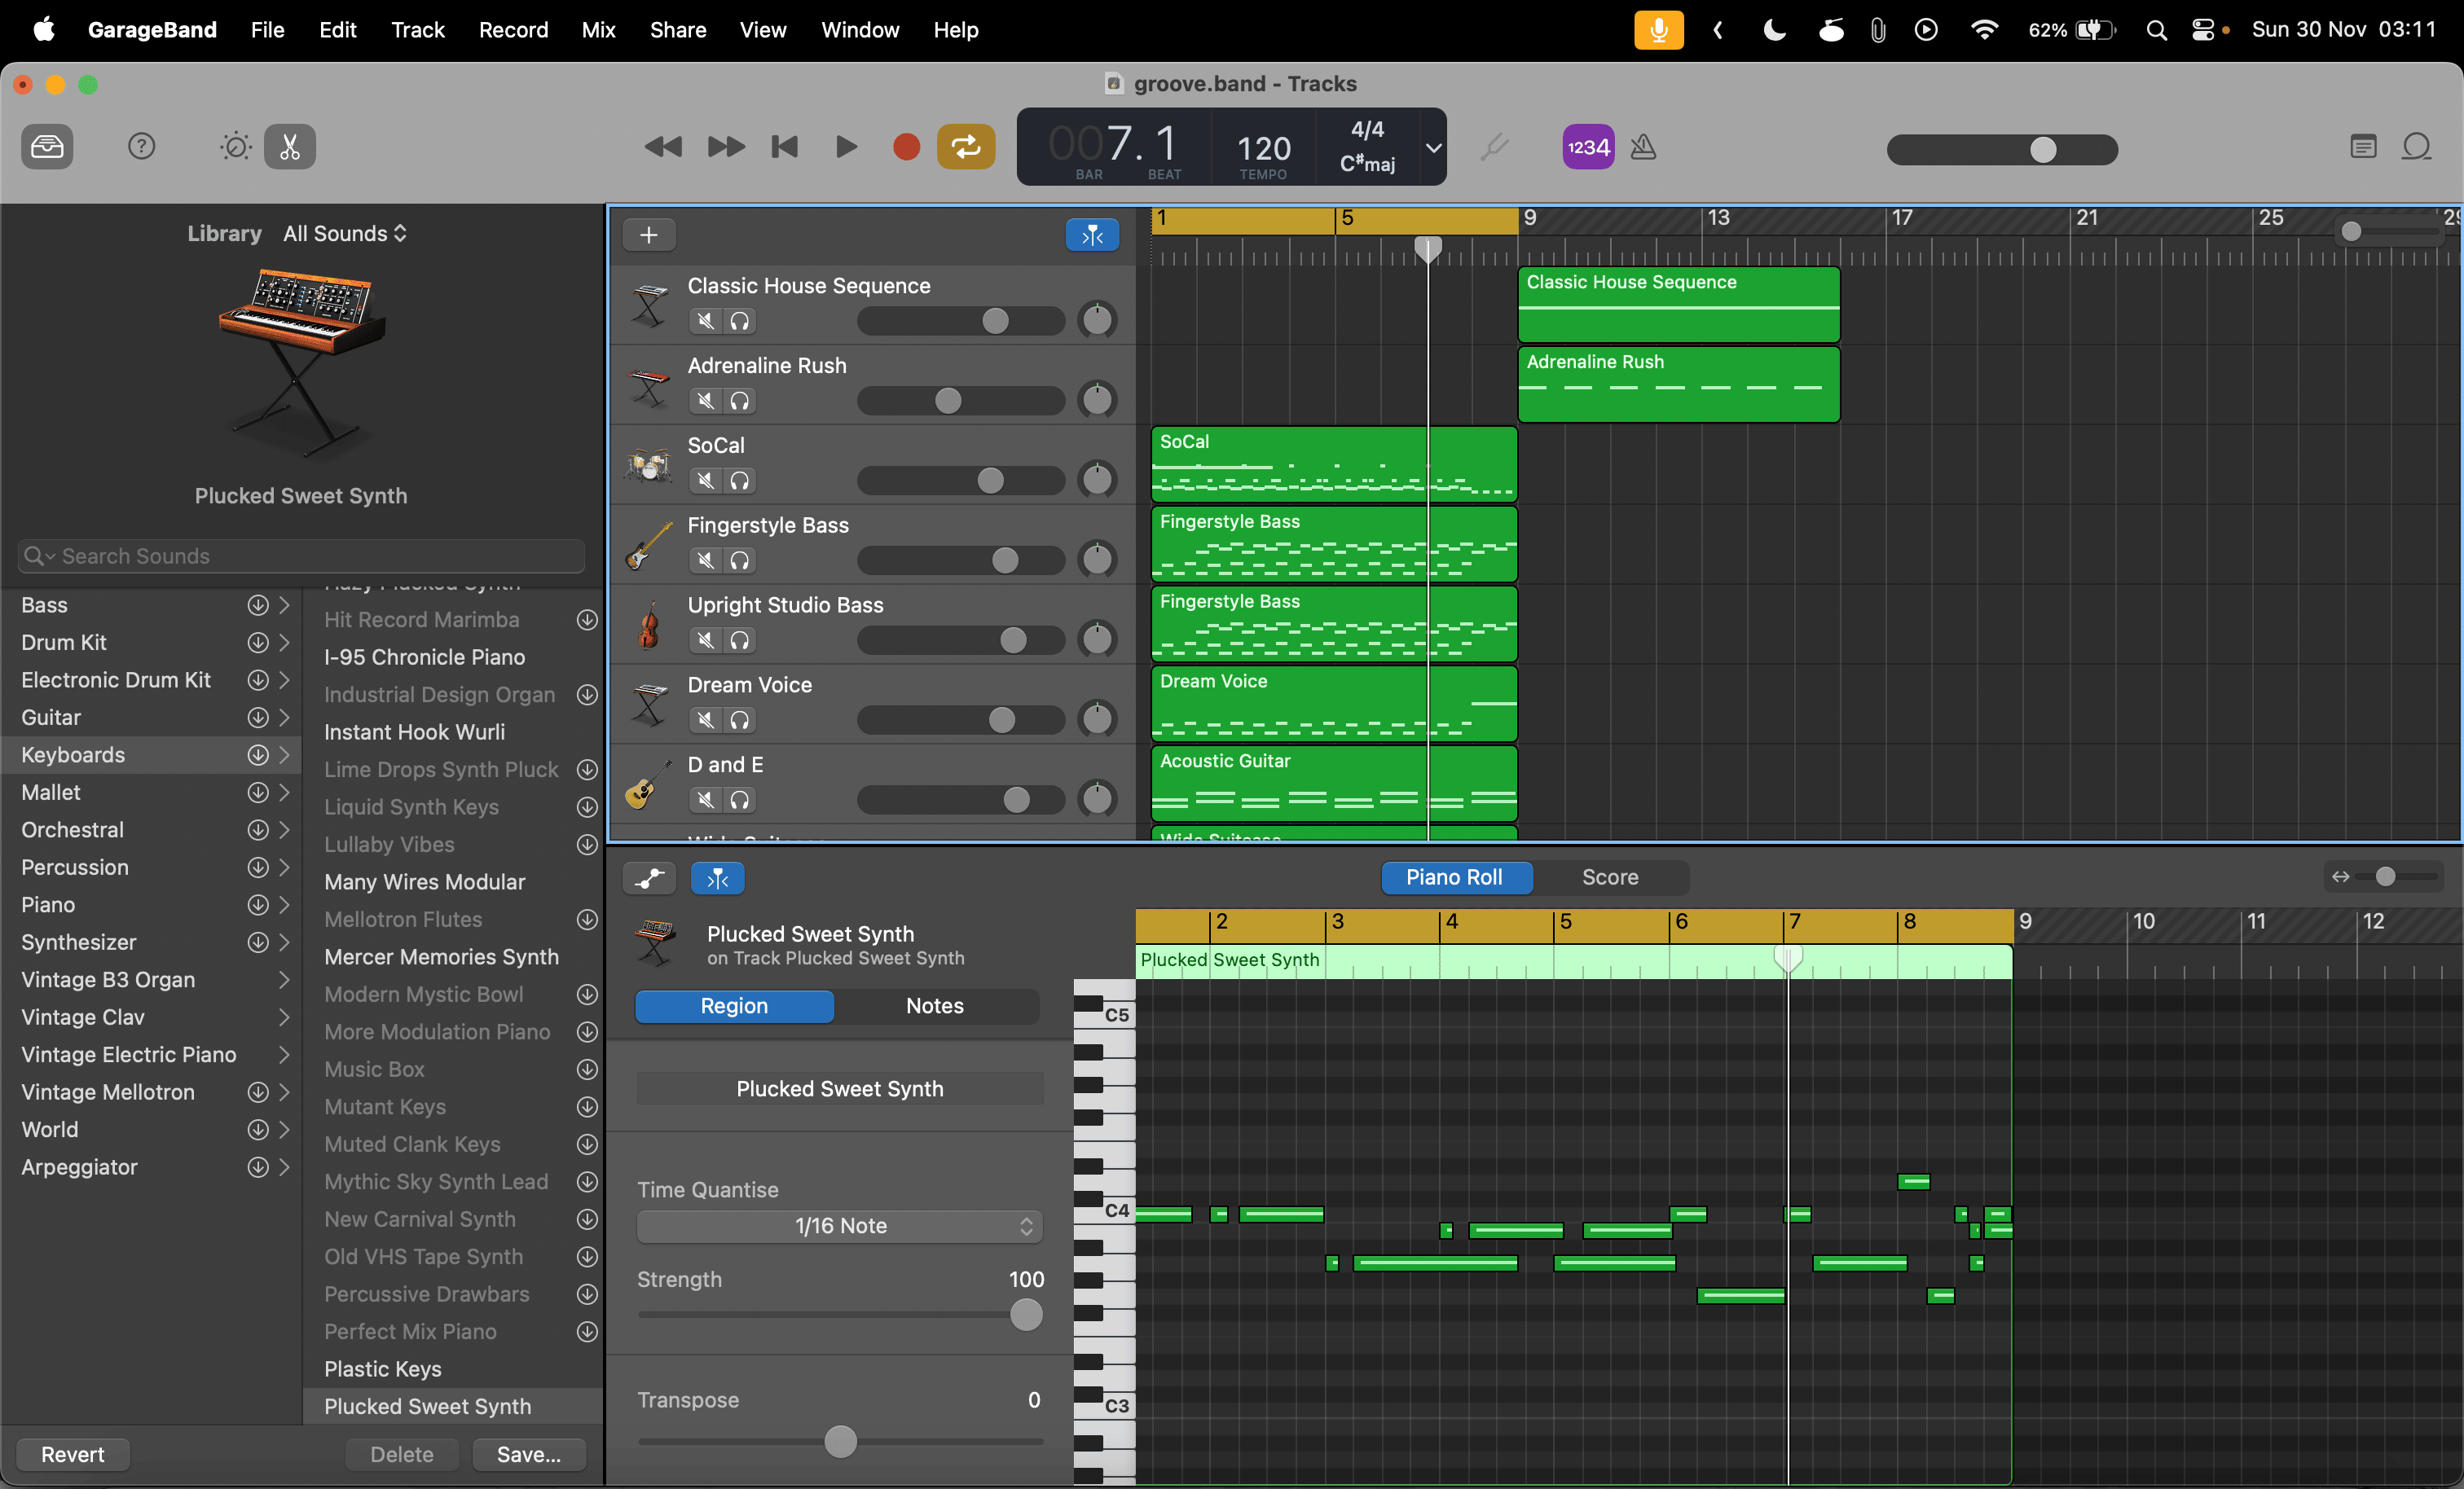
Task: Download the Hit Record Marimba sound
Action: [587, 620]
